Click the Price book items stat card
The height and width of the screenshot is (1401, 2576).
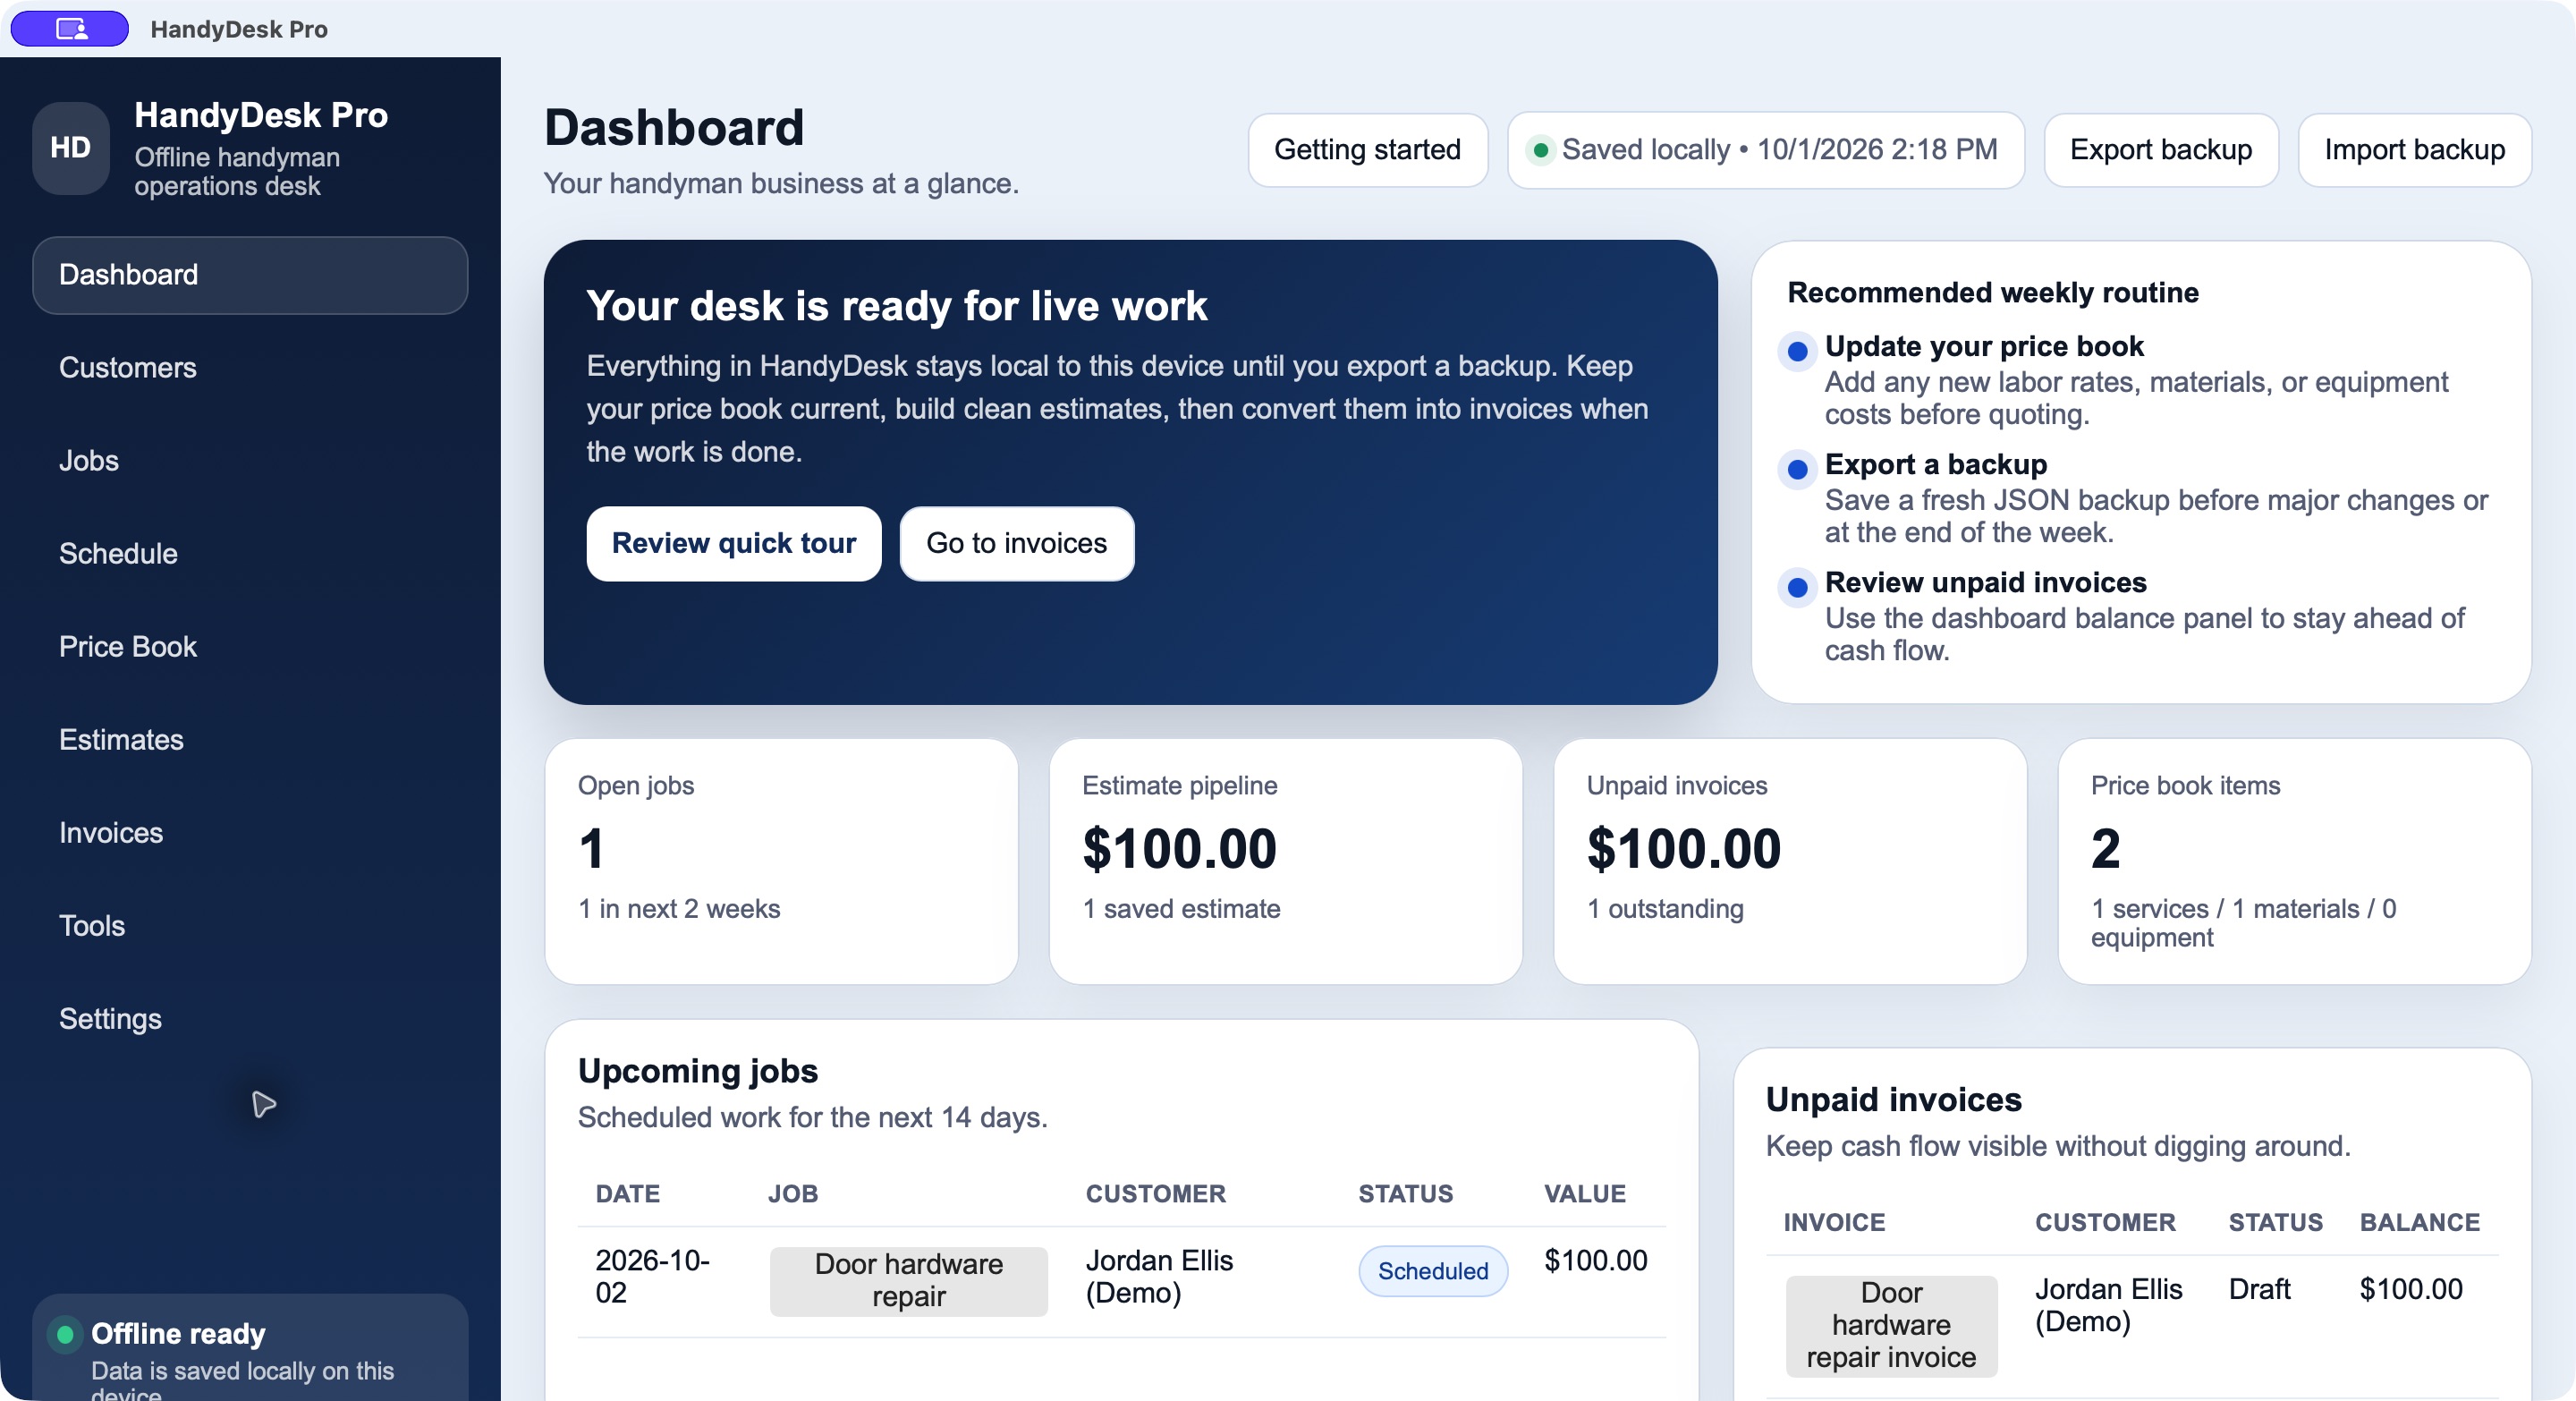pos(2294,861)
